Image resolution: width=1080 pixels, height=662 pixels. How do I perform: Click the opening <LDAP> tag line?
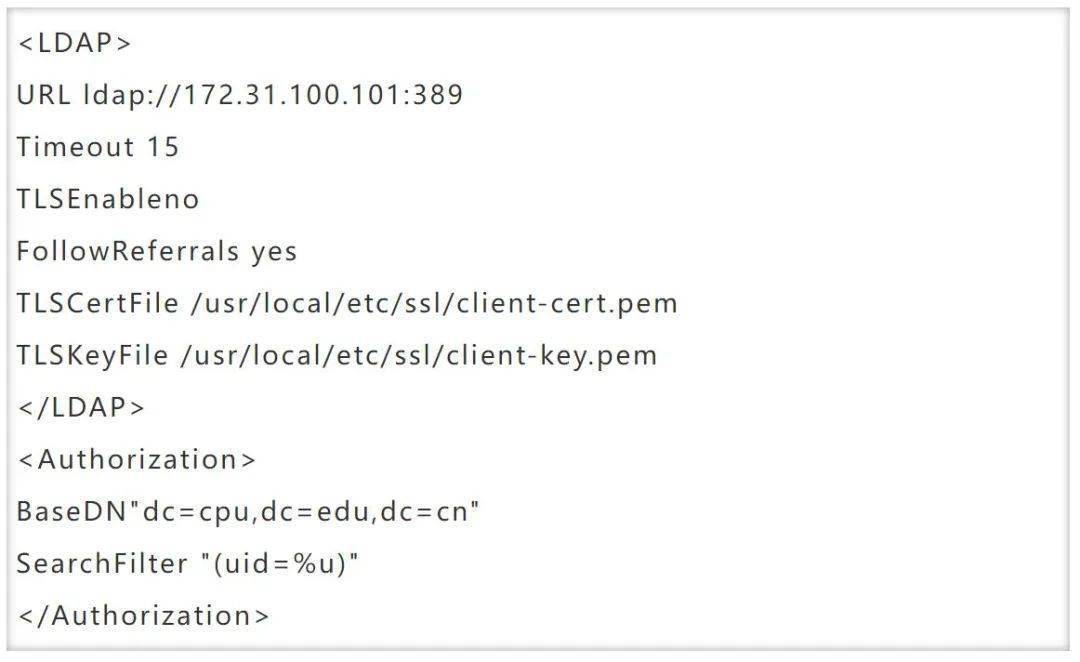(x=74, y=43)
